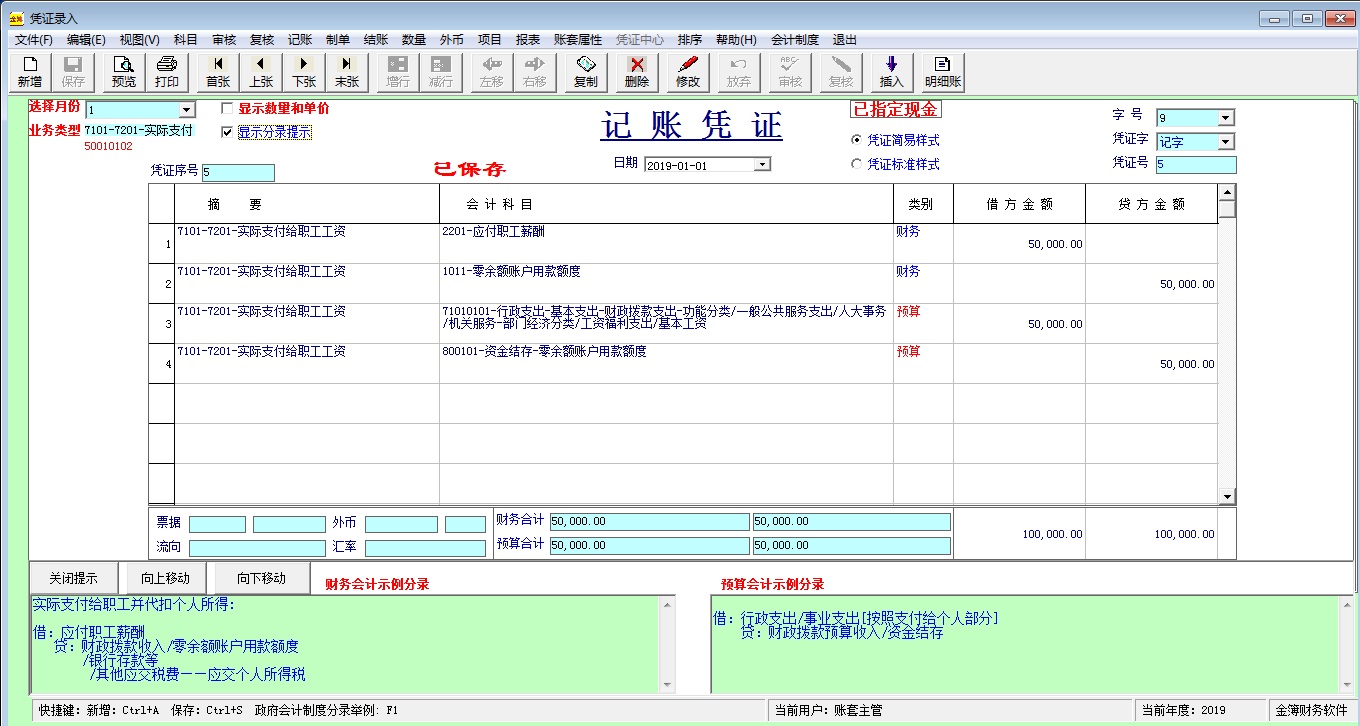Open 明细账 detail ledger icon
Image resolution: width=1360 pixels, height=726 pixels.
[x=942, y=72]
